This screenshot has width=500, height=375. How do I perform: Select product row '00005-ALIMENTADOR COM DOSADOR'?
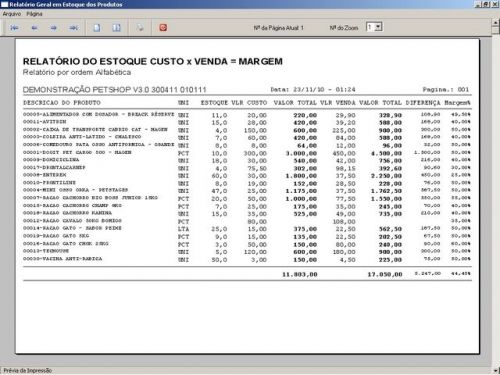click(247, 115)
